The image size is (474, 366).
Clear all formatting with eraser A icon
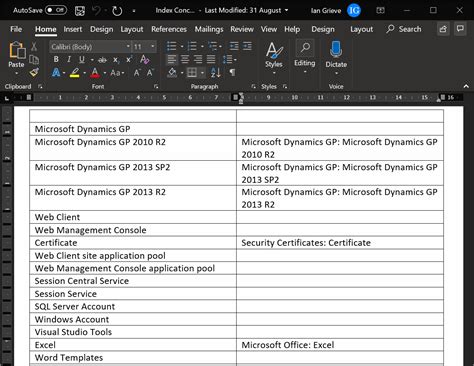[x=144, y=60]
